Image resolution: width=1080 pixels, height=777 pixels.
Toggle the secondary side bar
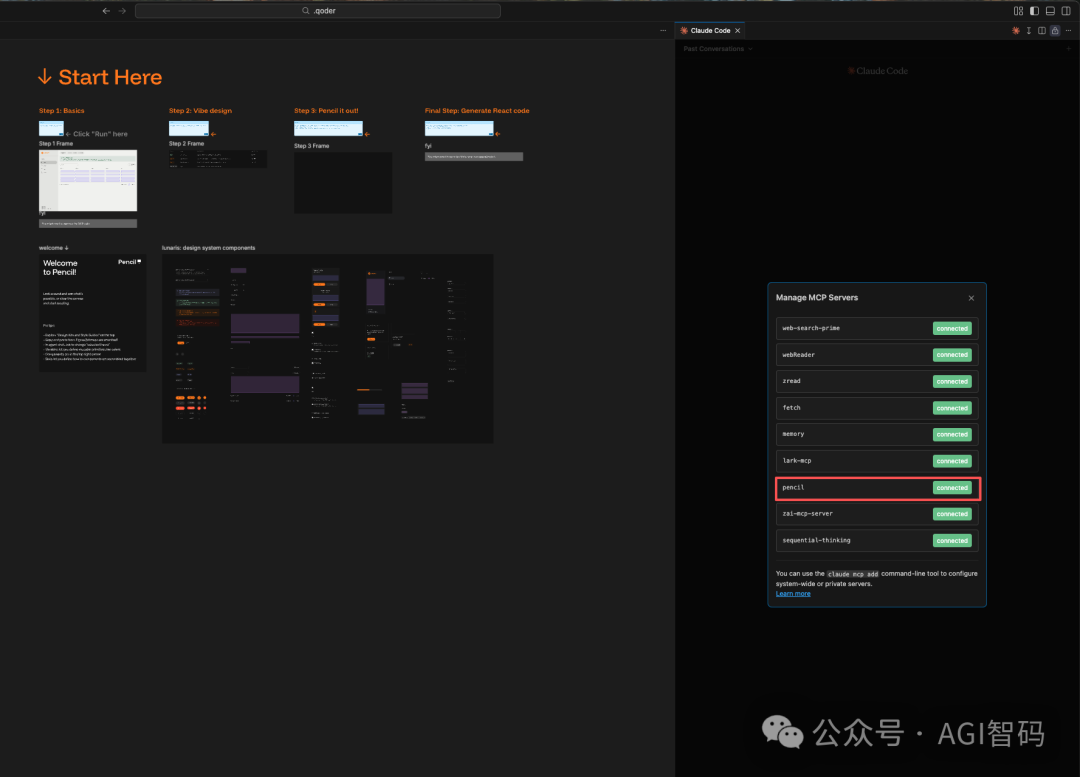(1065, 11)
